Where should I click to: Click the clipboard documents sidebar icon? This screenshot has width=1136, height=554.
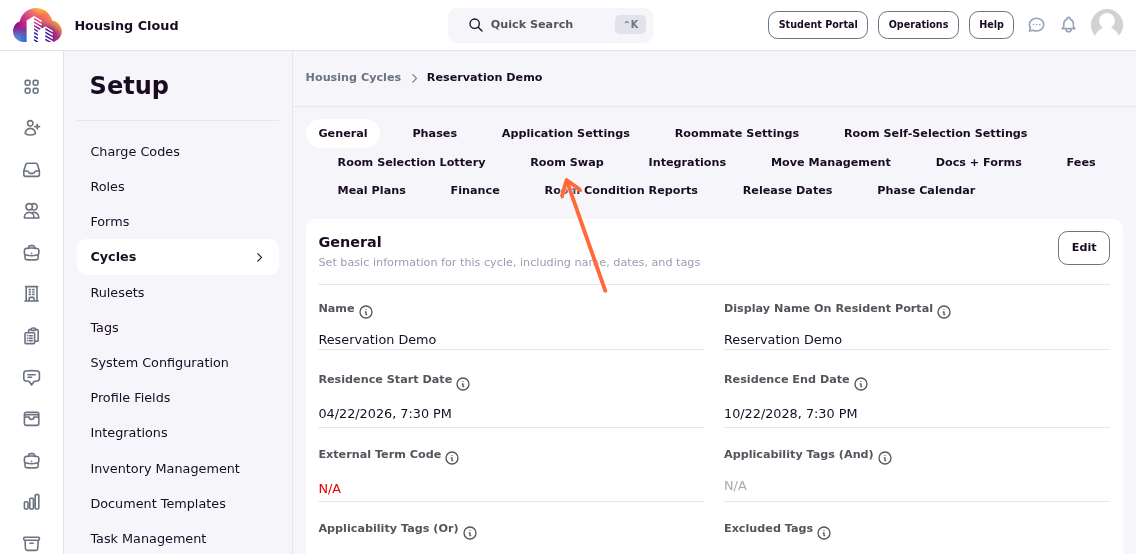click(31, 335)
